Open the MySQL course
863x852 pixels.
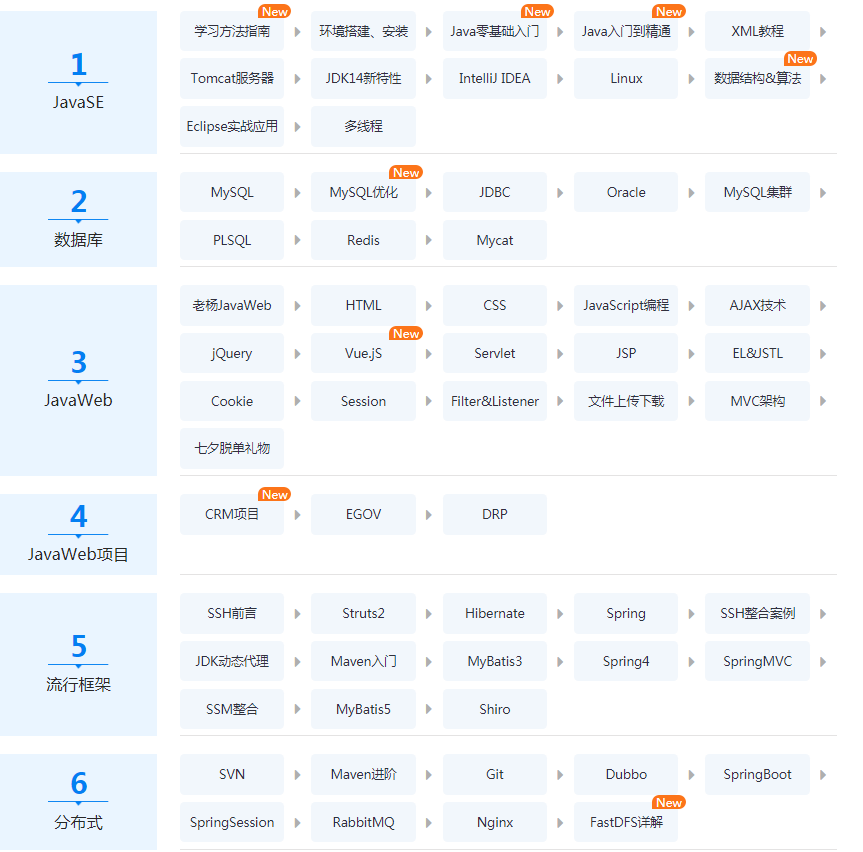click(232, 193)
